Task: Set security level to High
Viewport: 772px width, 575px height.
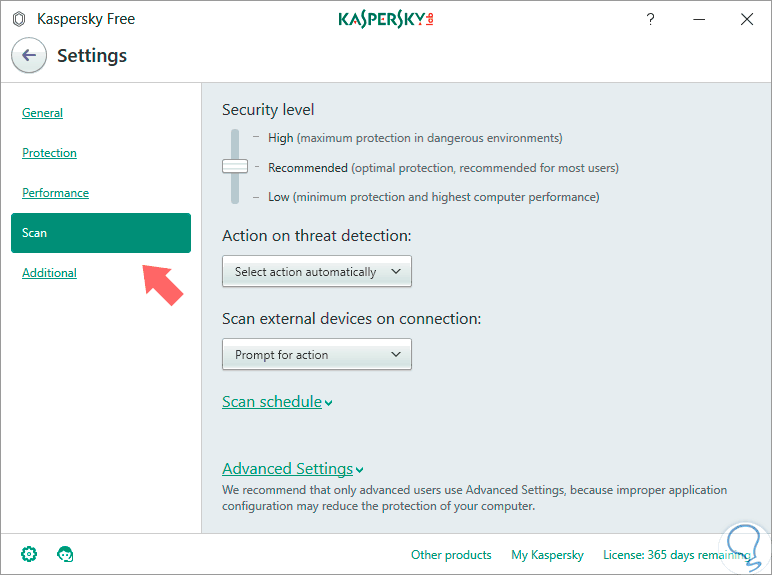Action: [x=281, y=138]
